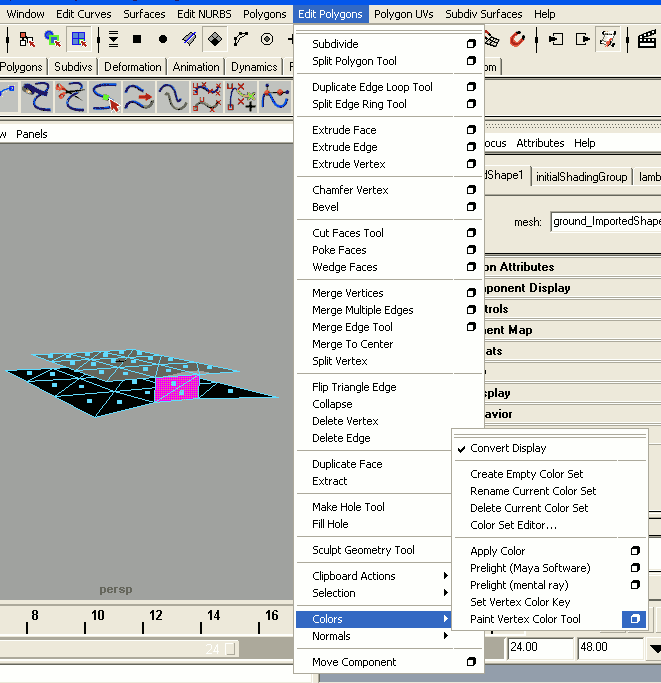
Task: Click the select by component type icon
Action: tap(79, 39)
